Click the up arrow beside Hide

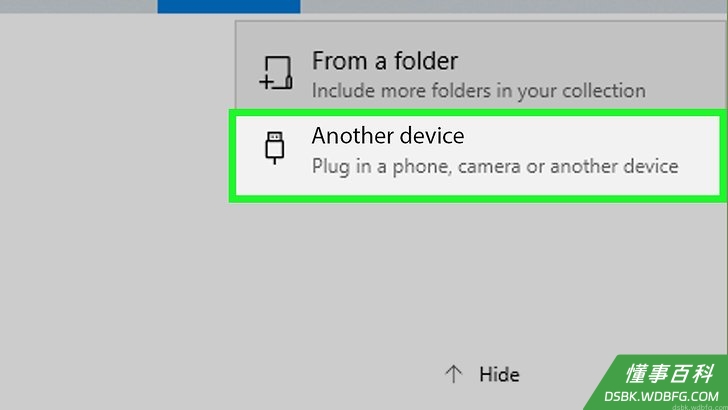point(454,374)
